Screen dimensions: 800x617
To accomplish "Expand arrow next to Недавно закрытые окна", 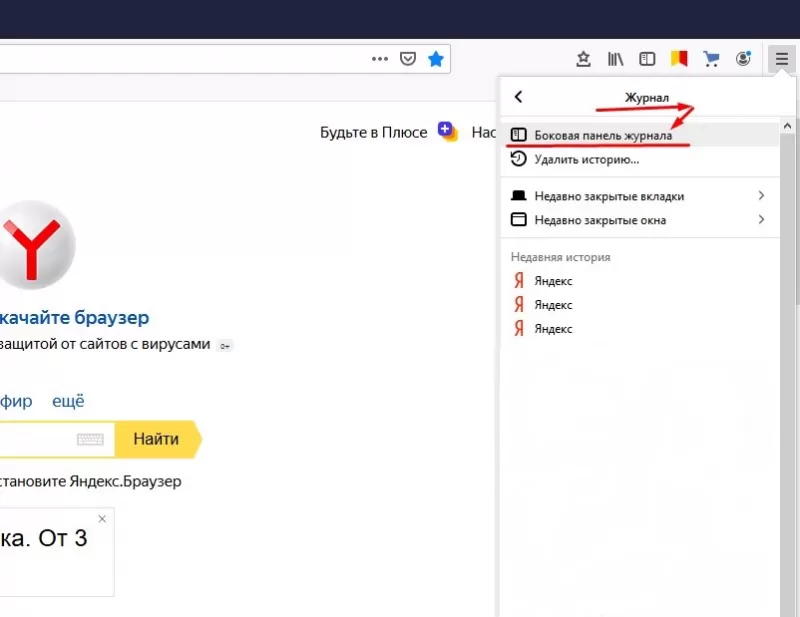I will pos(761,219).
